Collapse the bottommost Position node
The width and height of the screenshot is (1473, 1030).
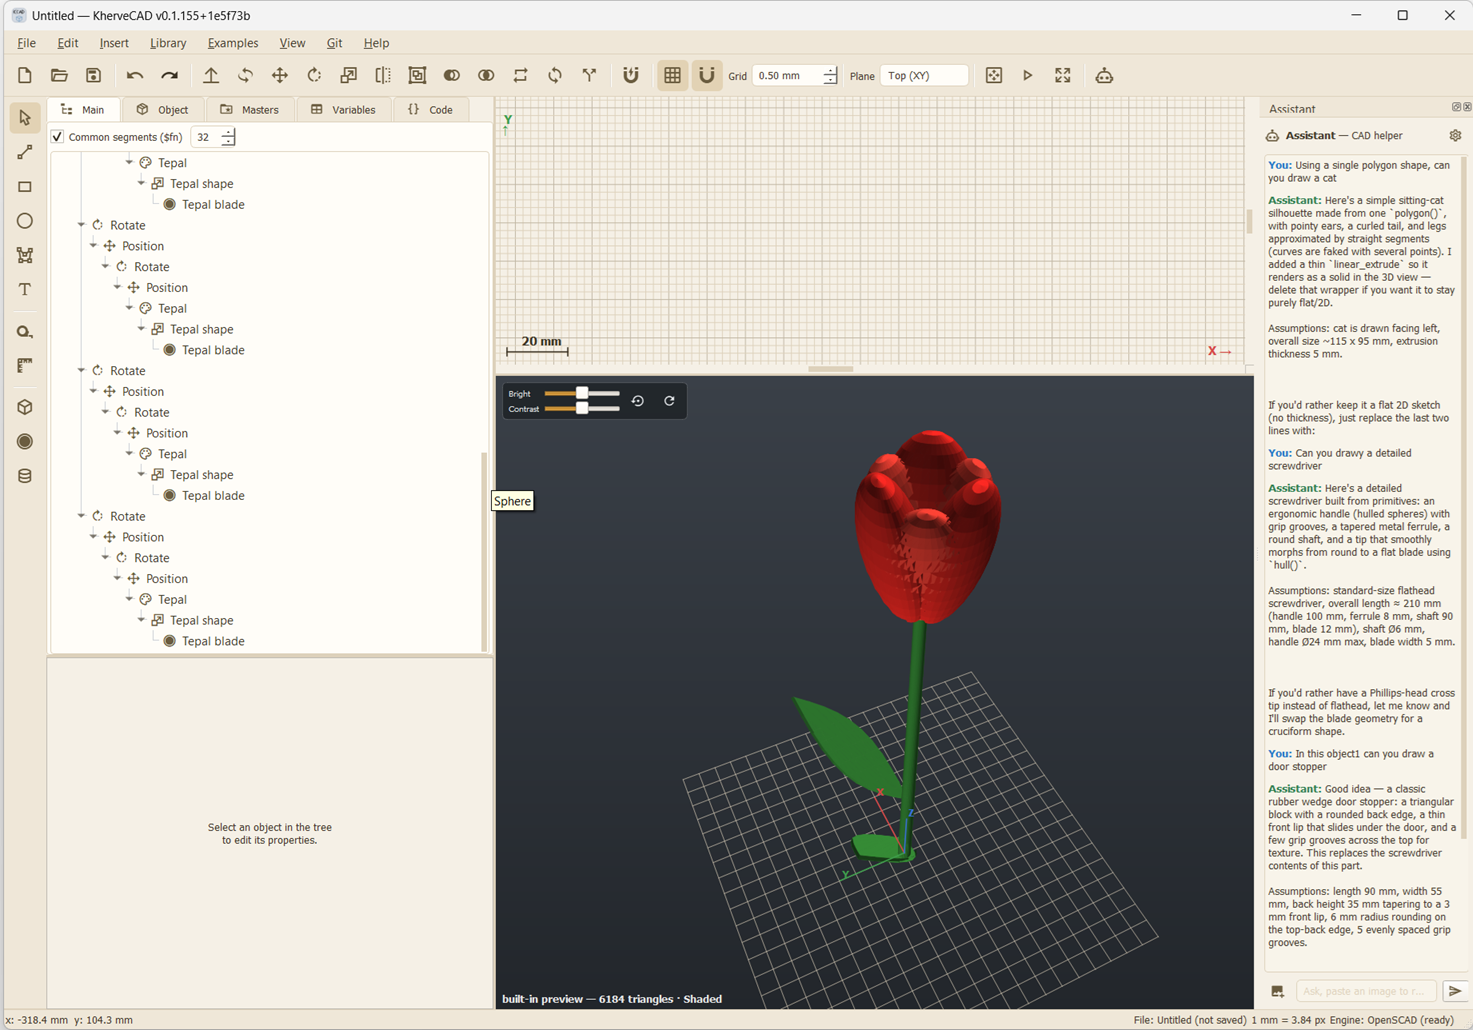click(x=117, y=578)
